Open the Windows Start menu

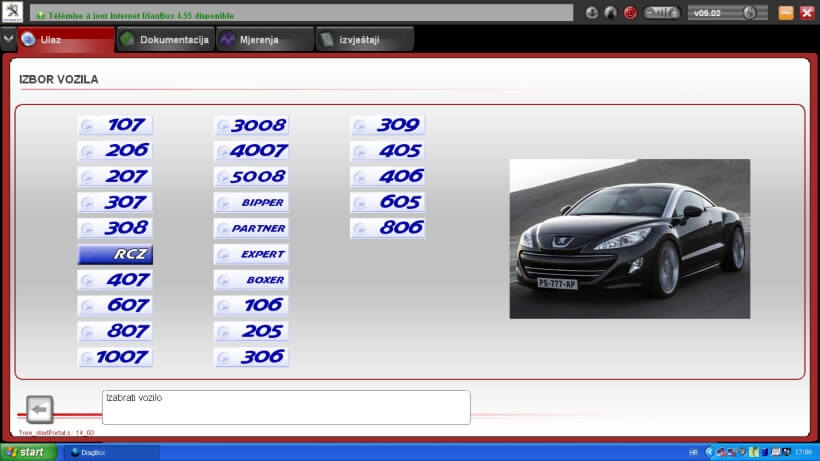(28, 452)
